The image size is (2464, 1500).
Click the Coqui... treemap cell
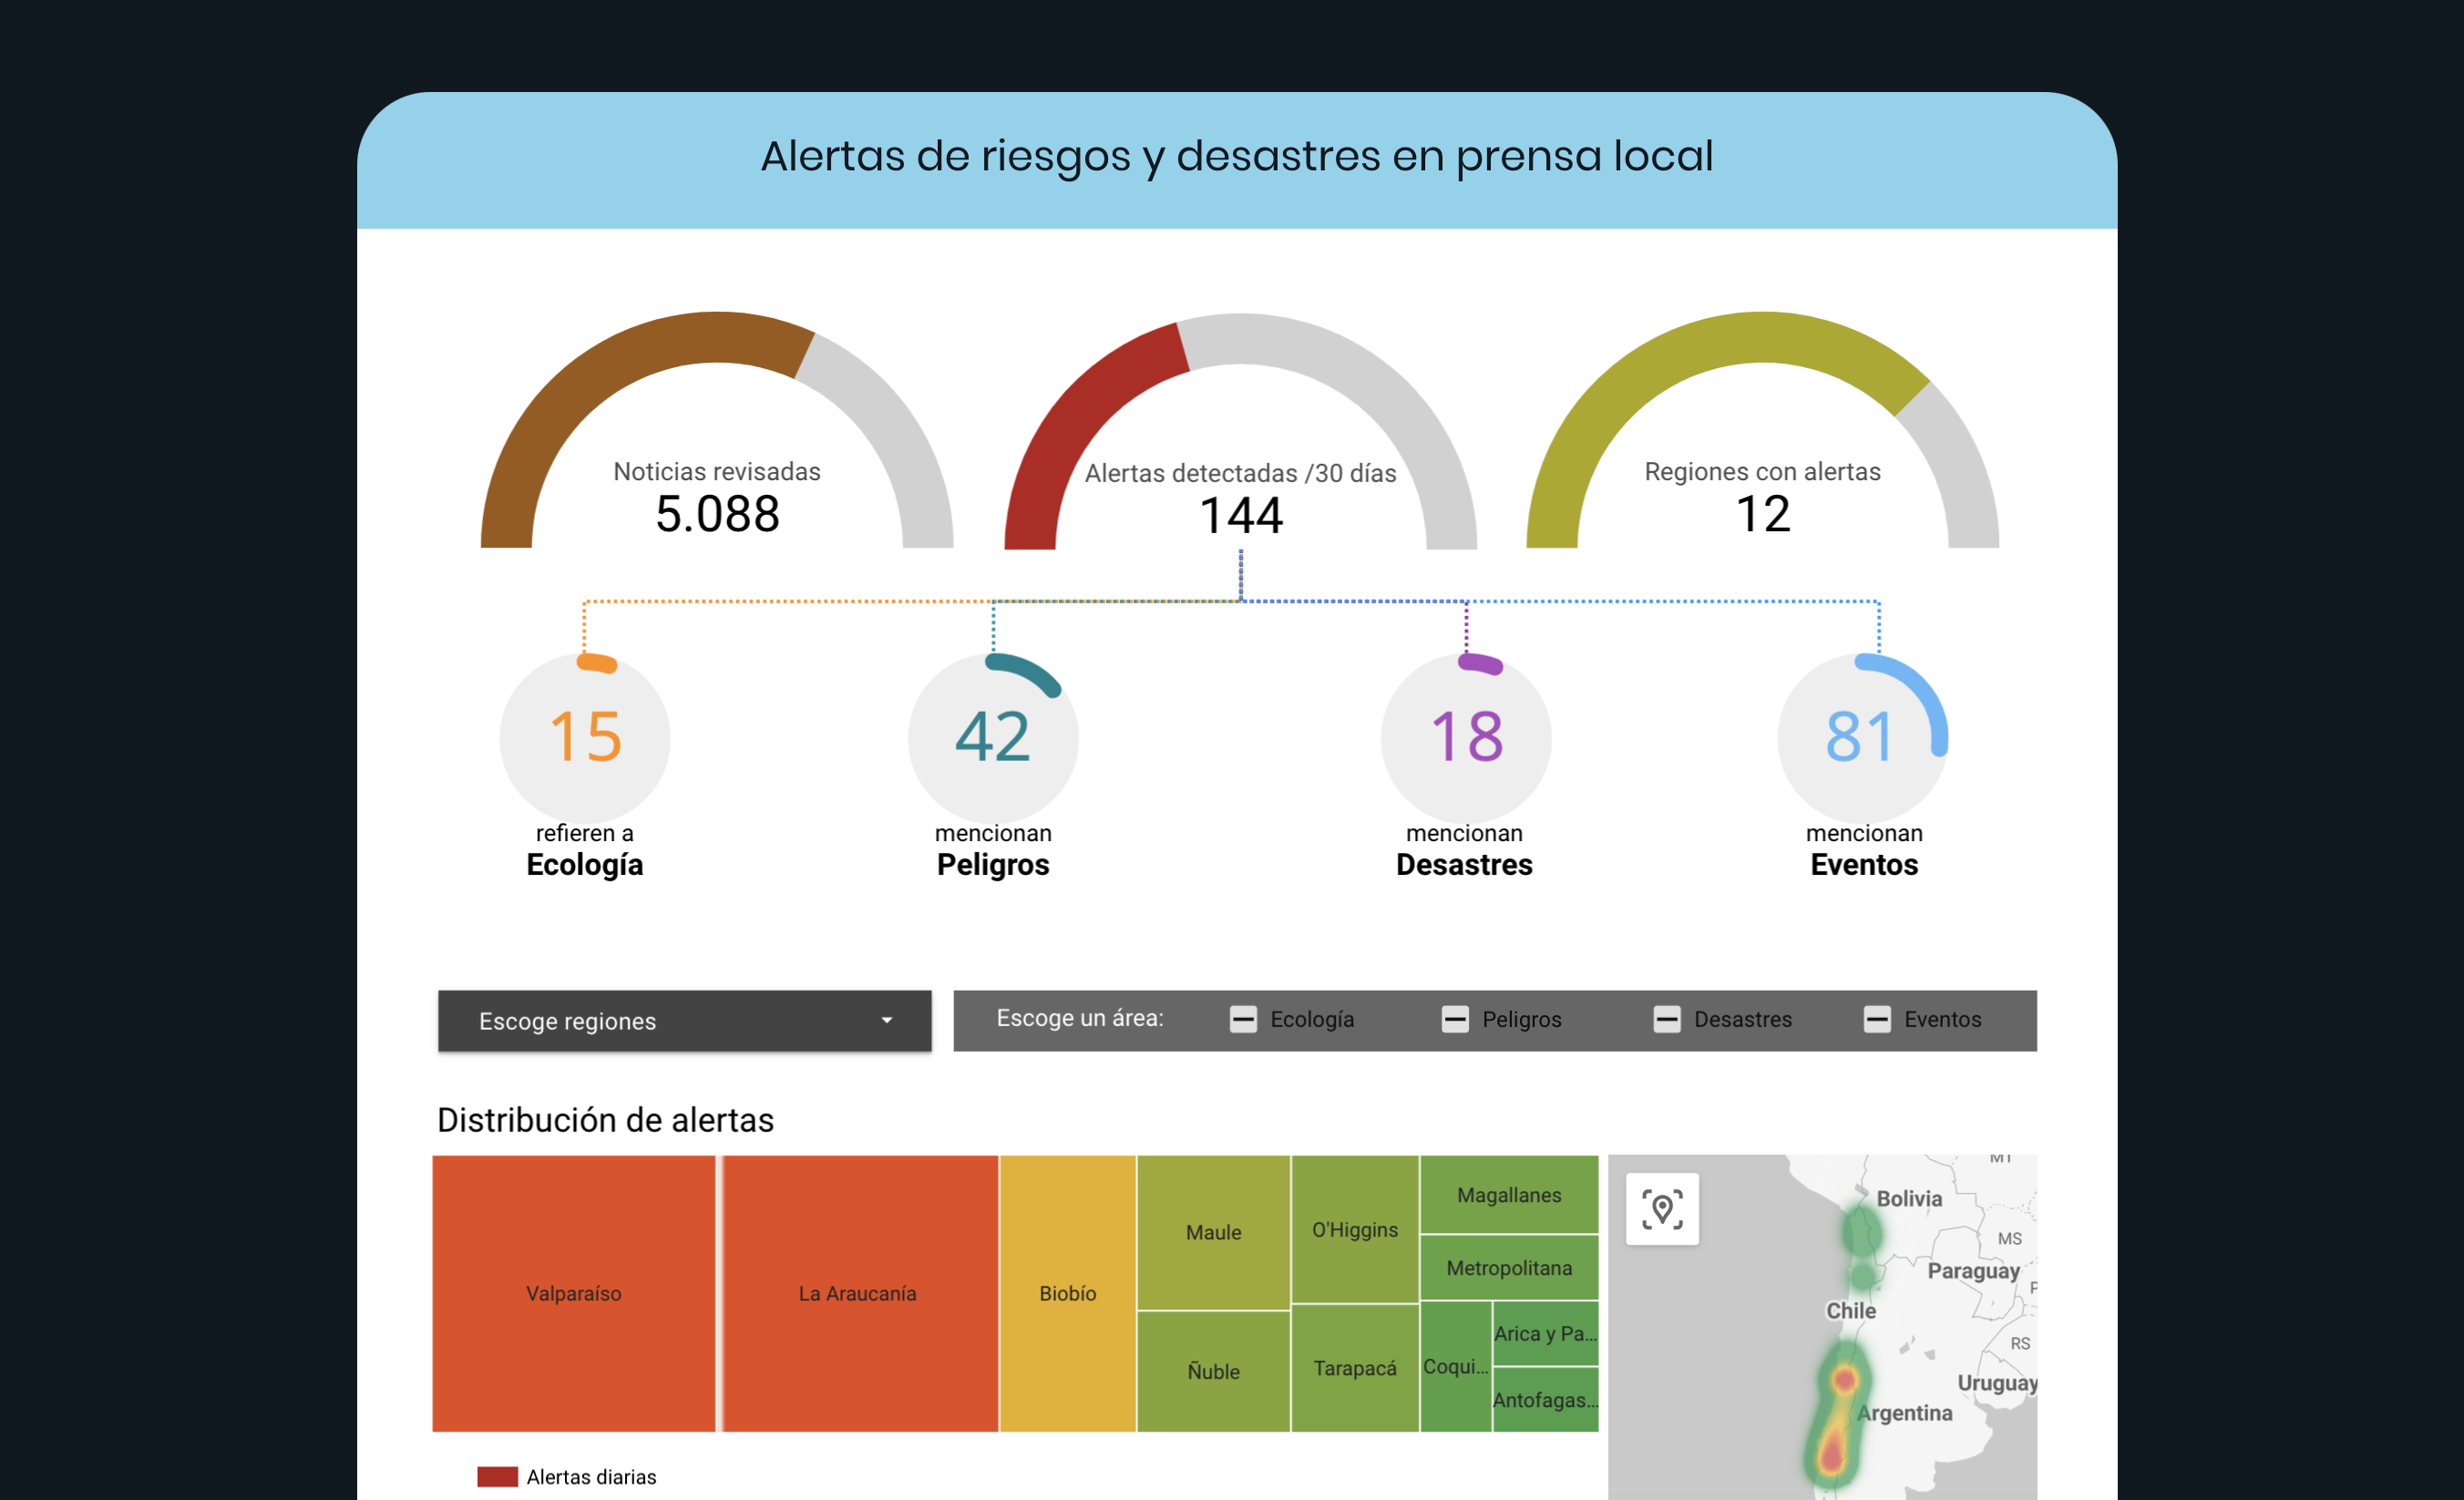click(1456, 1366)
